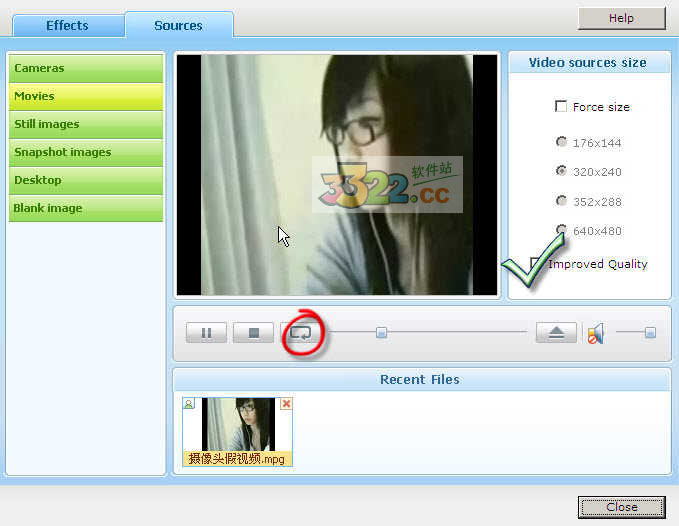Image resolution: width=679 pixels, height=526 pixels.
Task: Click the video preview area
Action: coord(337,175)
